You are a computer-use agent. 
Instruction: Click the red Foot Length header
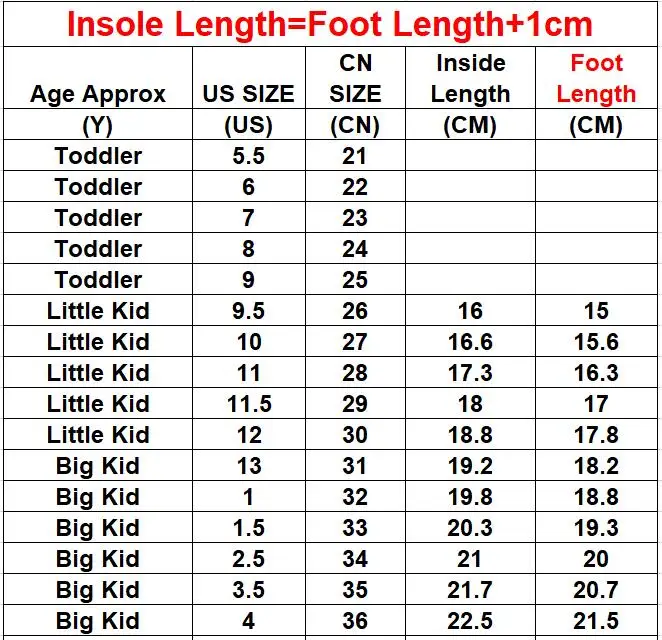596,78
